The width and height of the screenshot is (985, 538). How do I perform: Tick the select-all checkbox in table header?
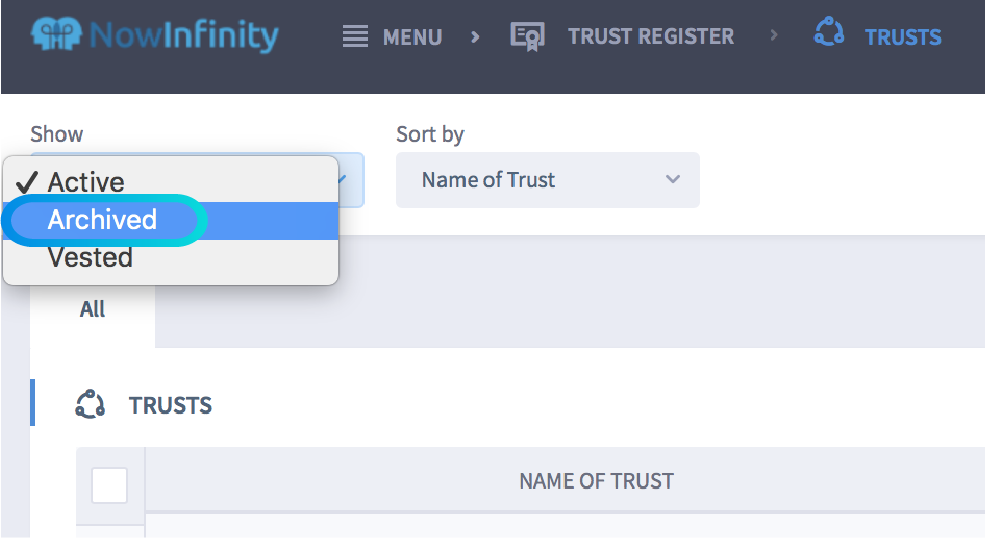click(110, 486)
